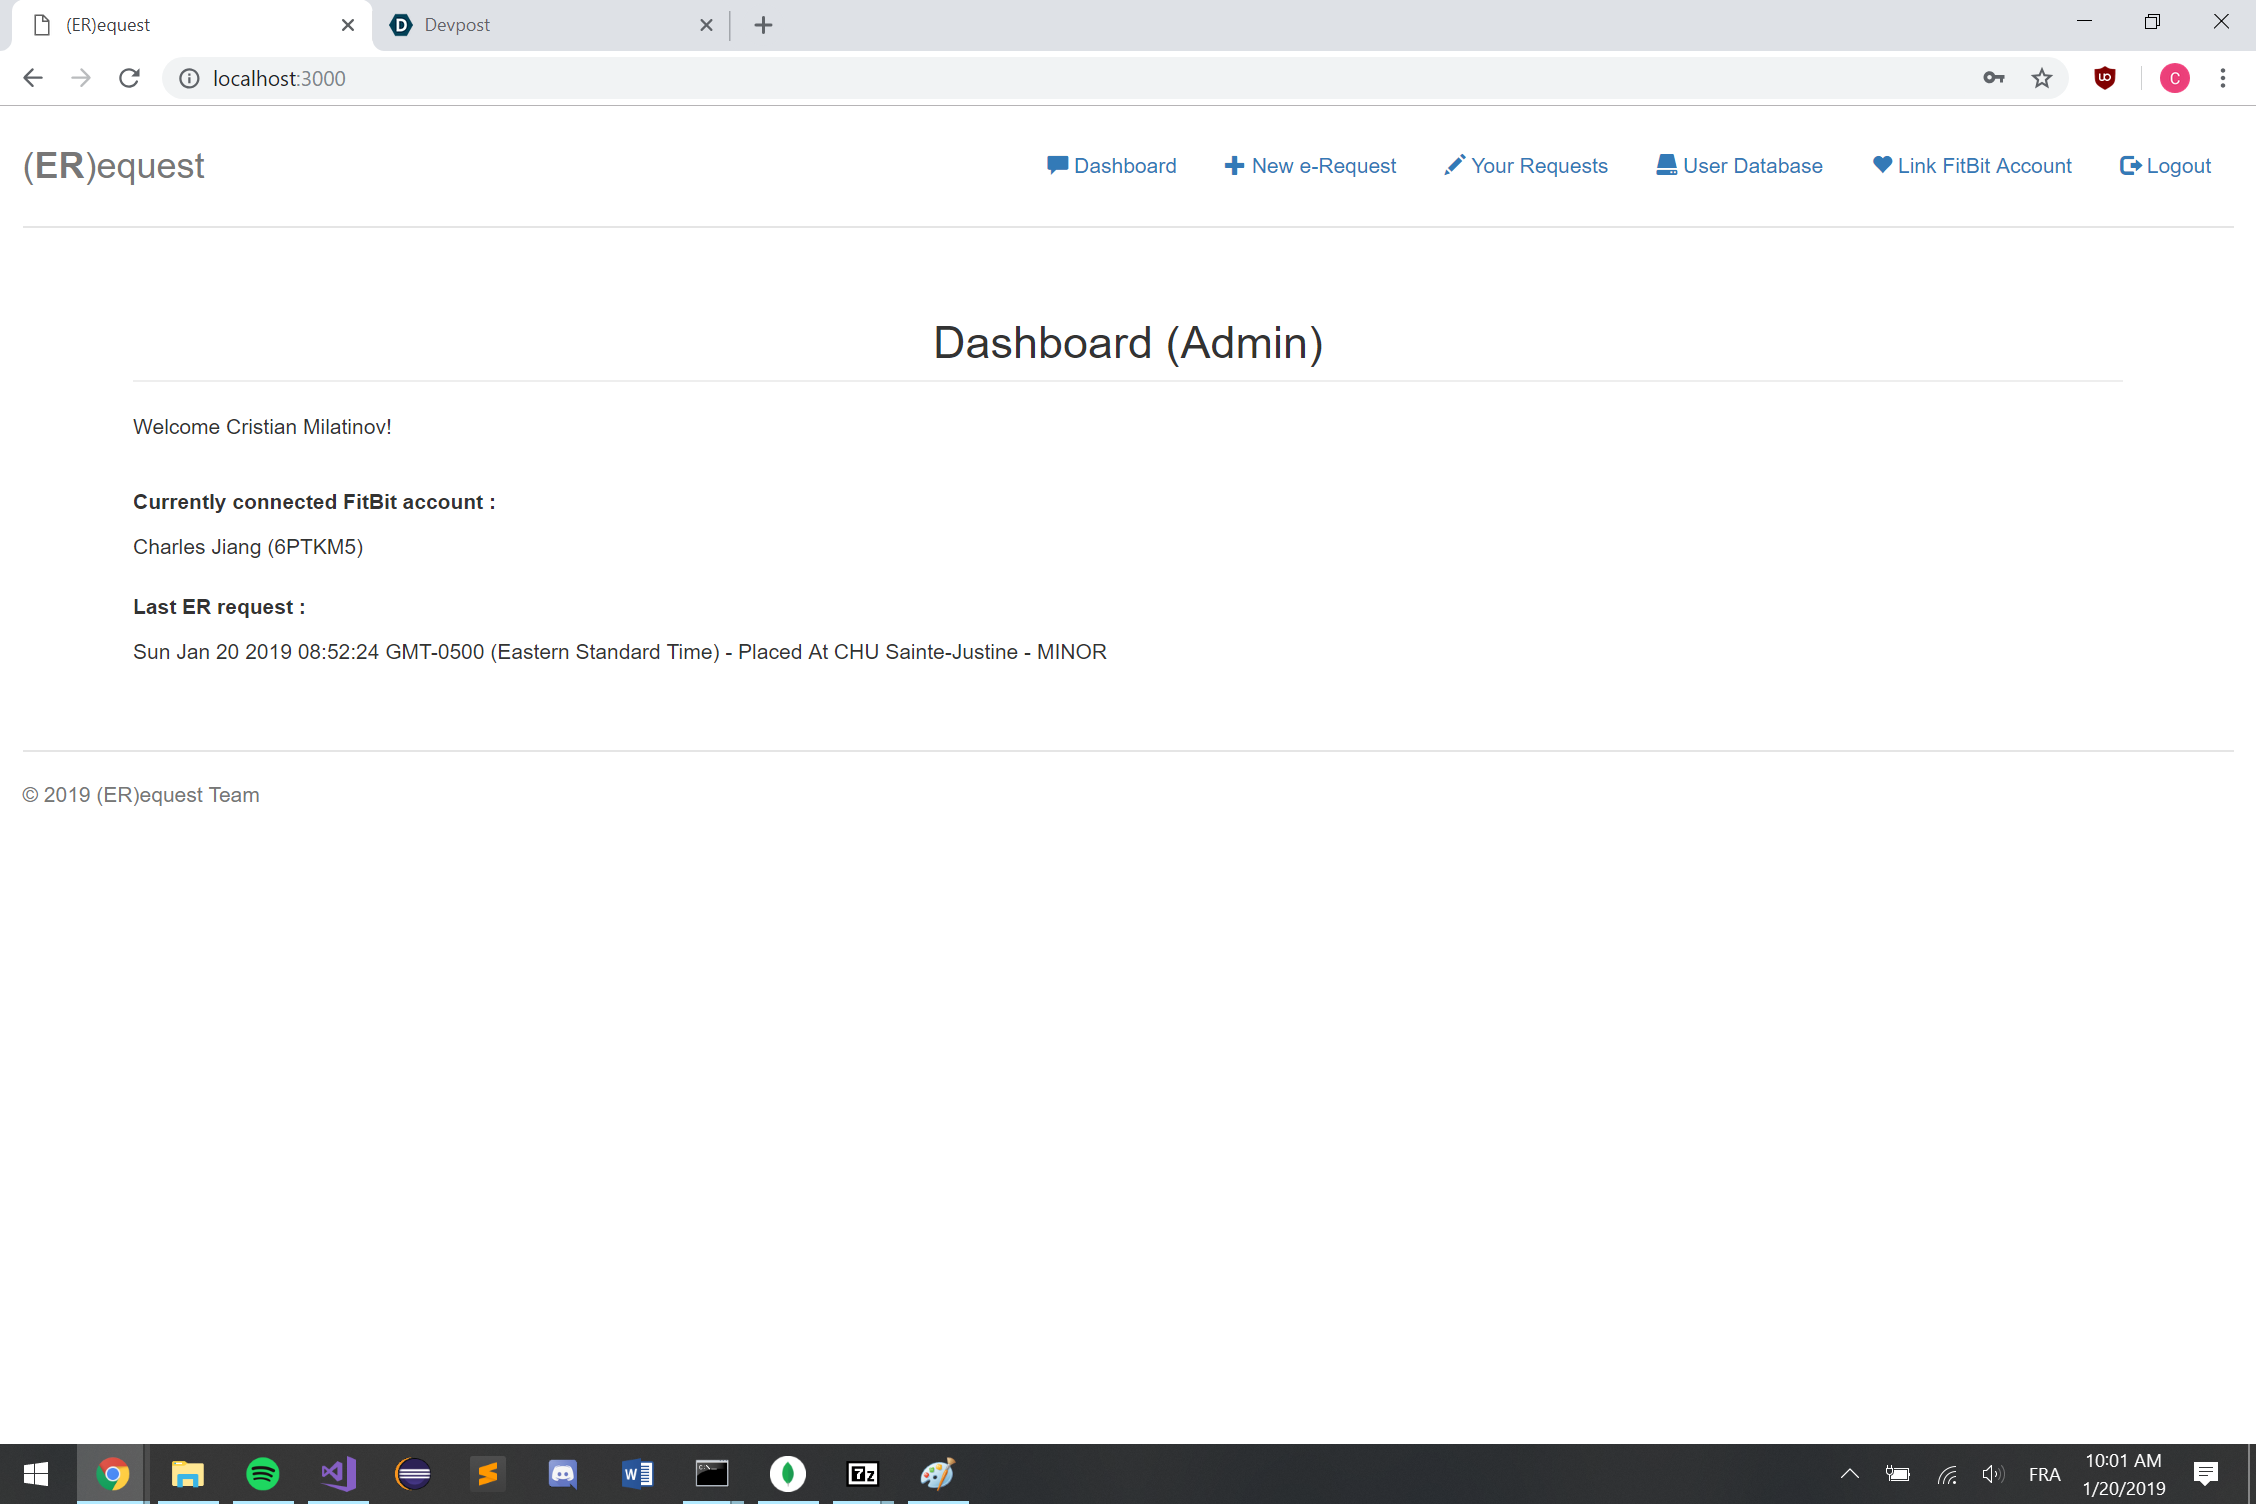The width and height of the screenshot is (2256, 1504).
Task: Open Your Requests page
Action: coord(1526,166)
